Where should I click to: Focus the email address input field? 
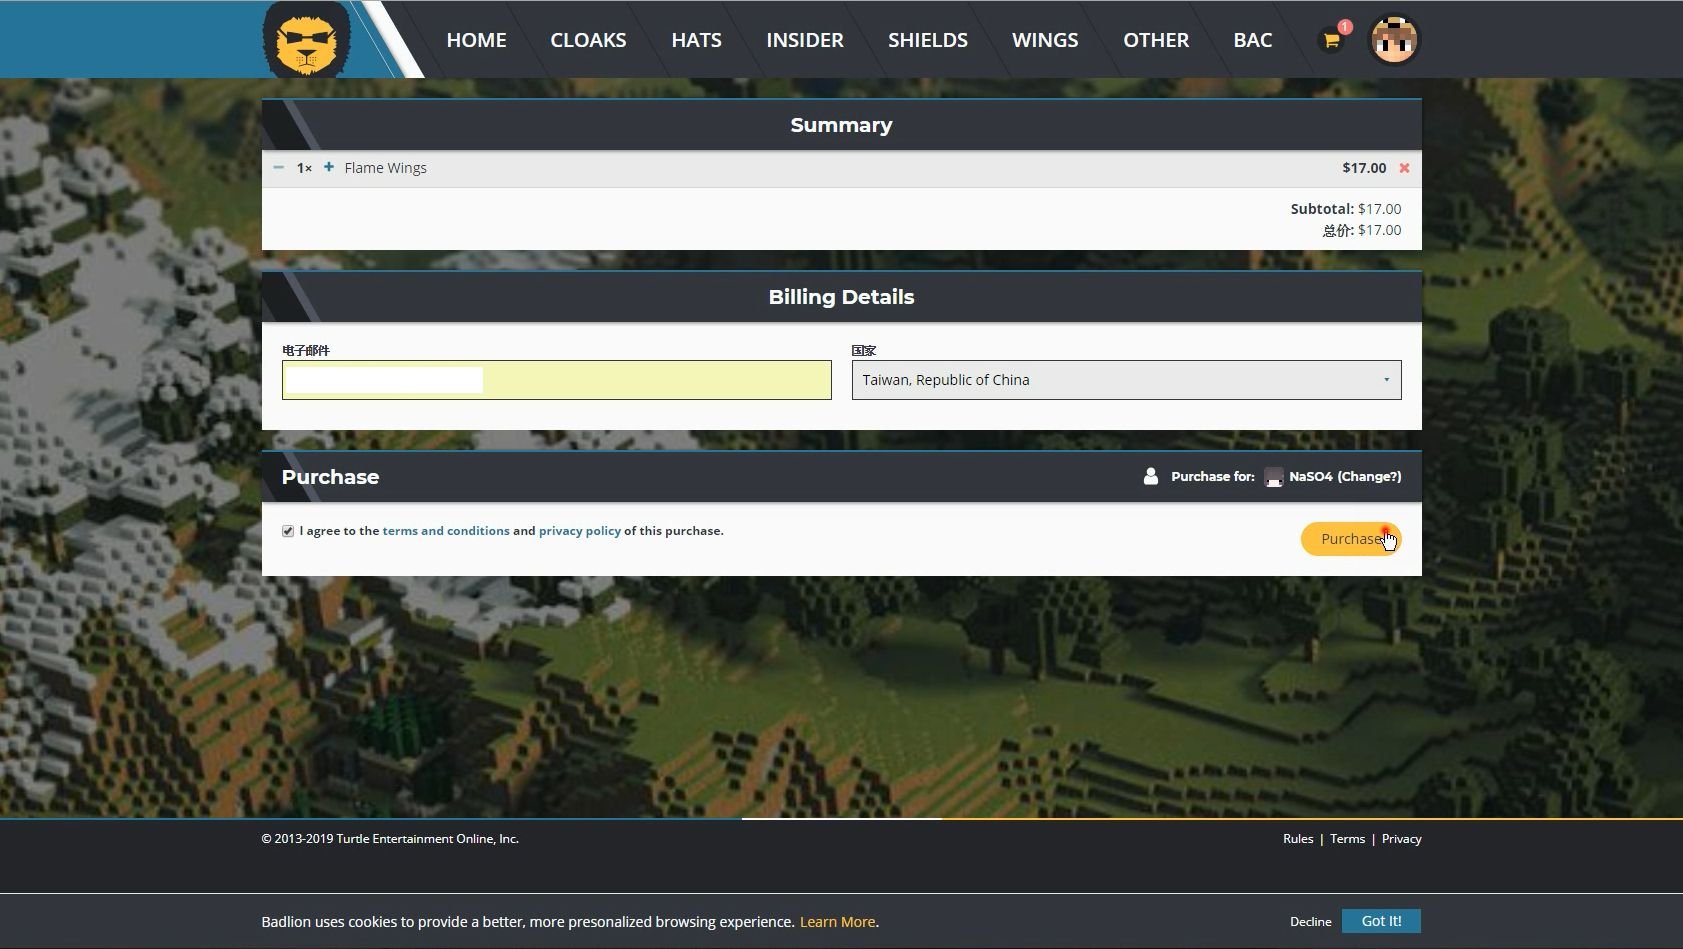pos(556,380)
